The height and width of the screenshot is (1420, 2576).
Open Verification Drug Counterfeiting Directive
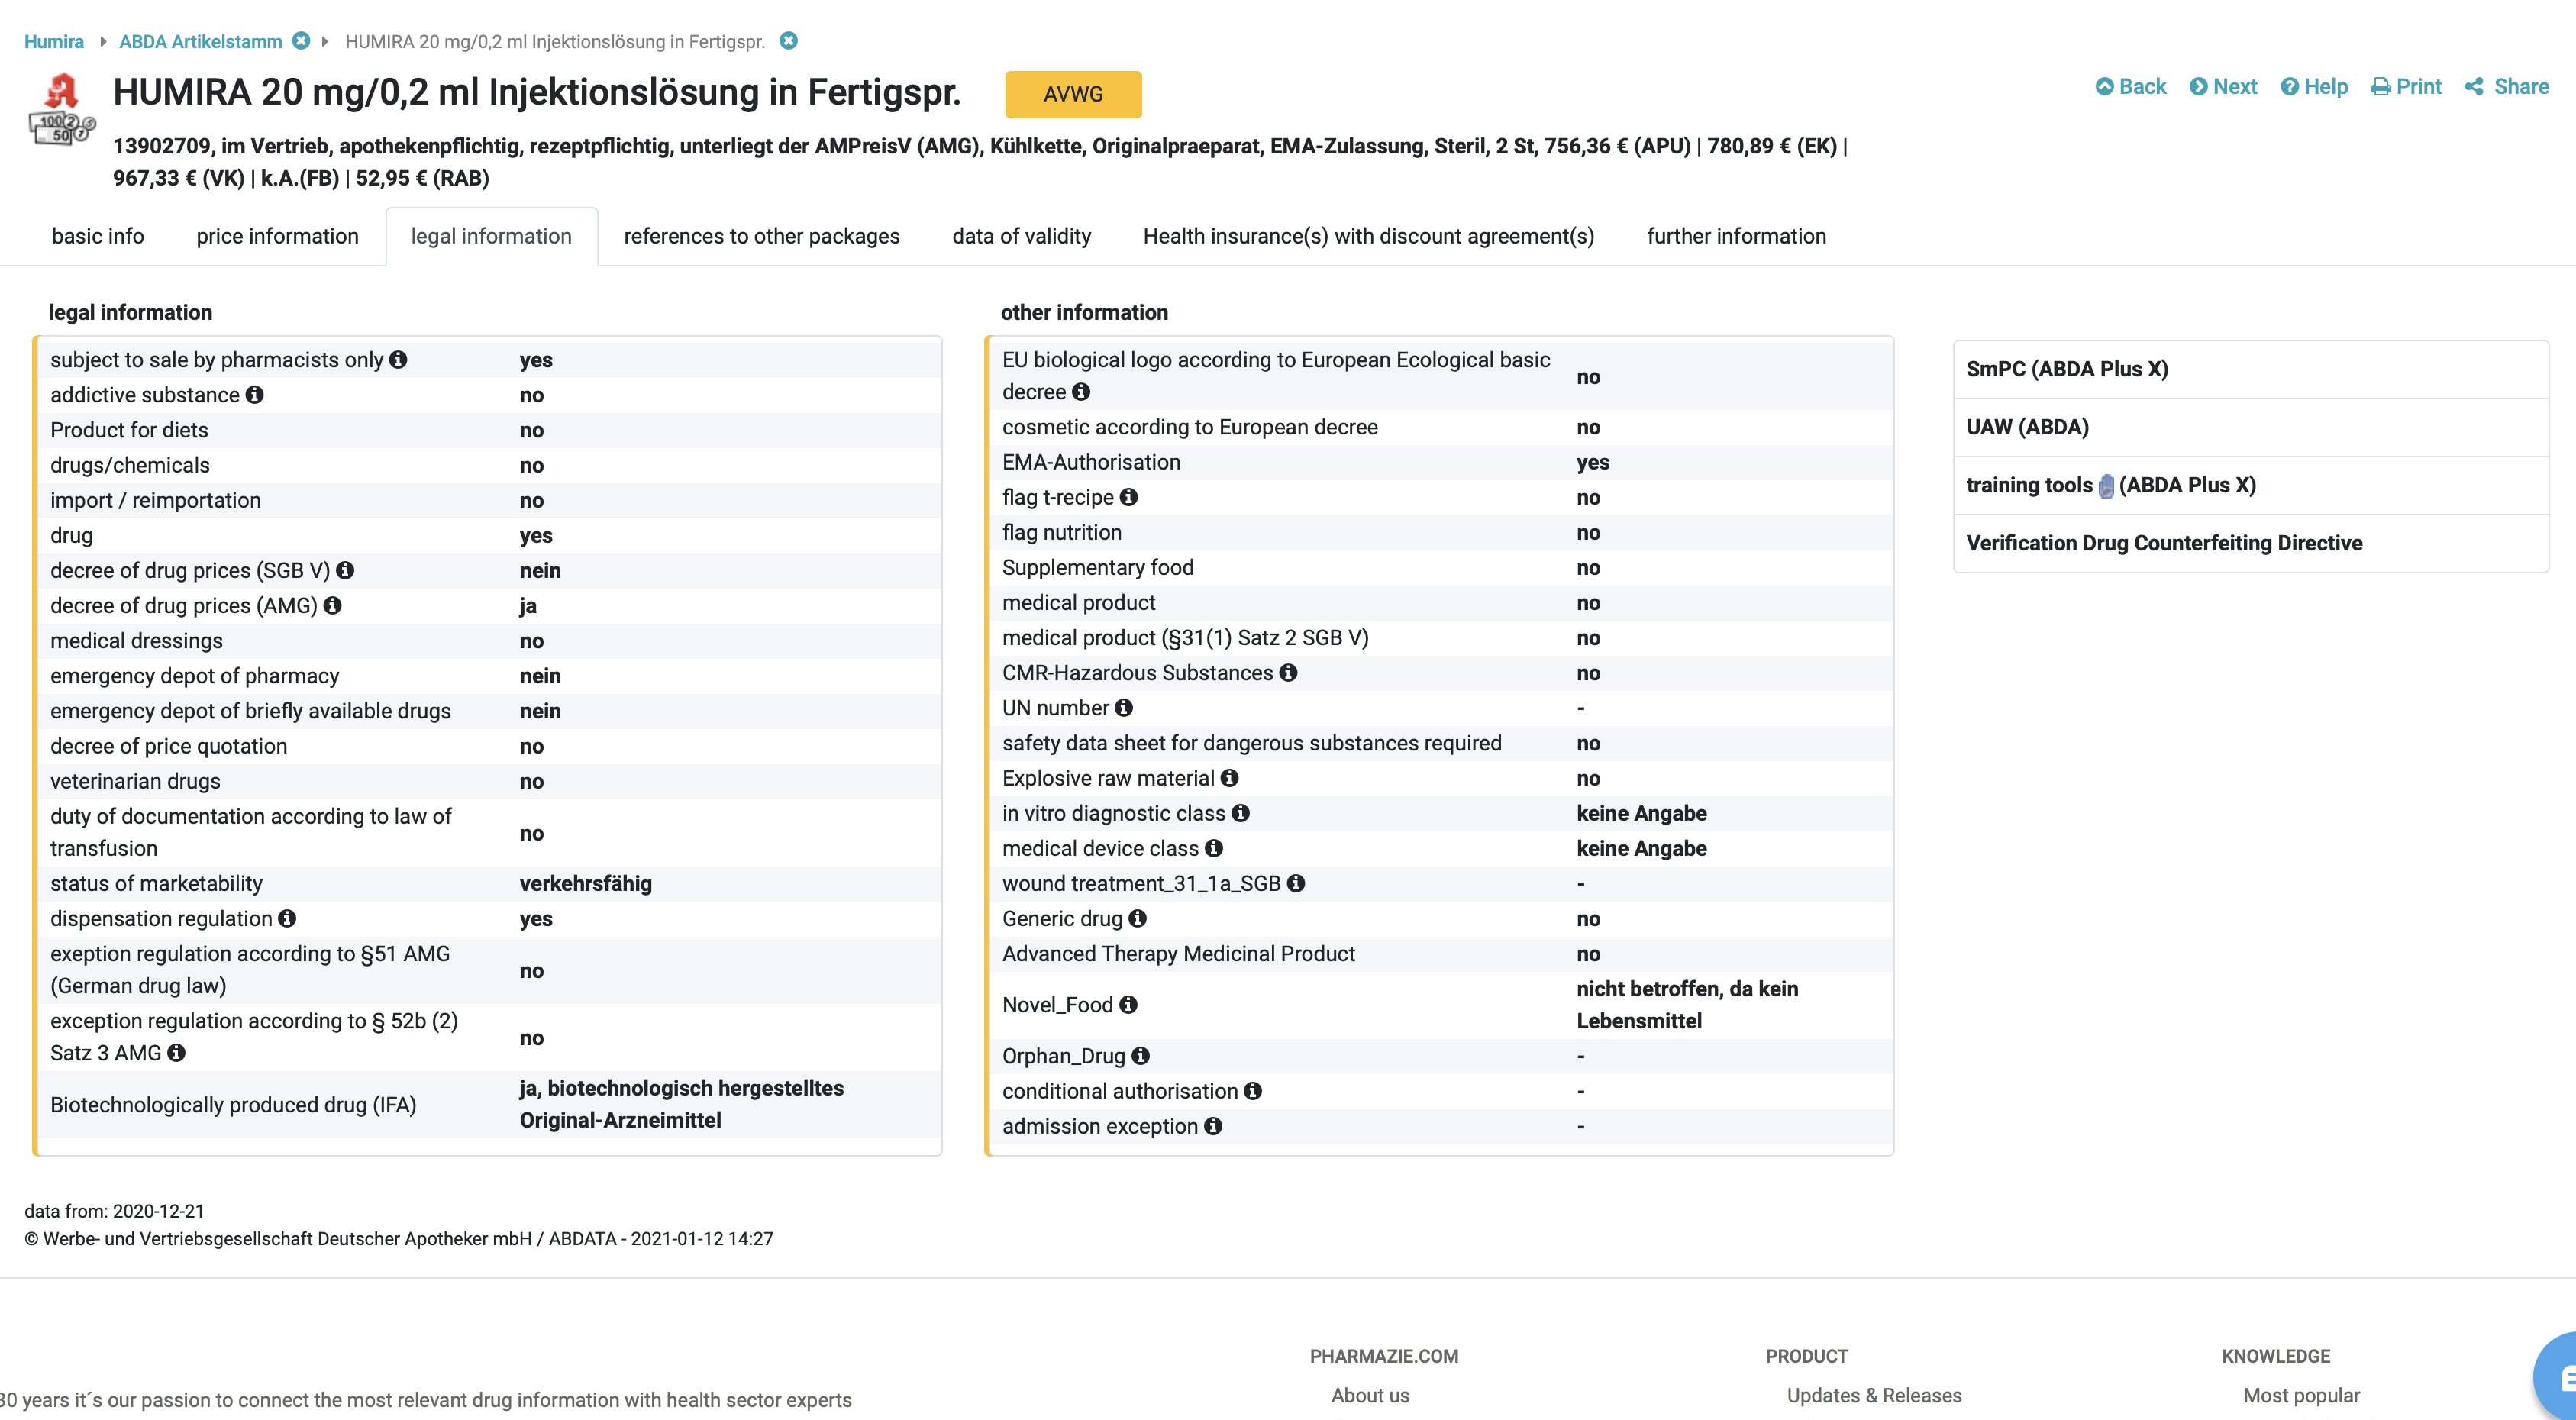(2250, 543)
